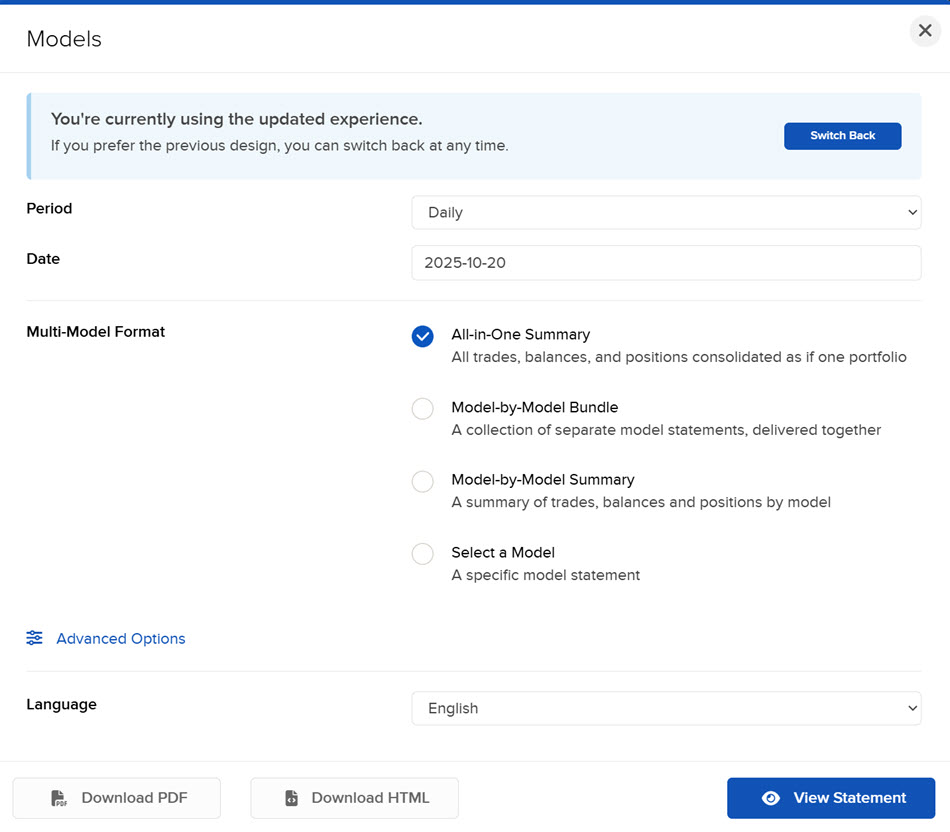Screen dimensions: 950x832
Task: Click the HTML code file icon
Action: 291,798
